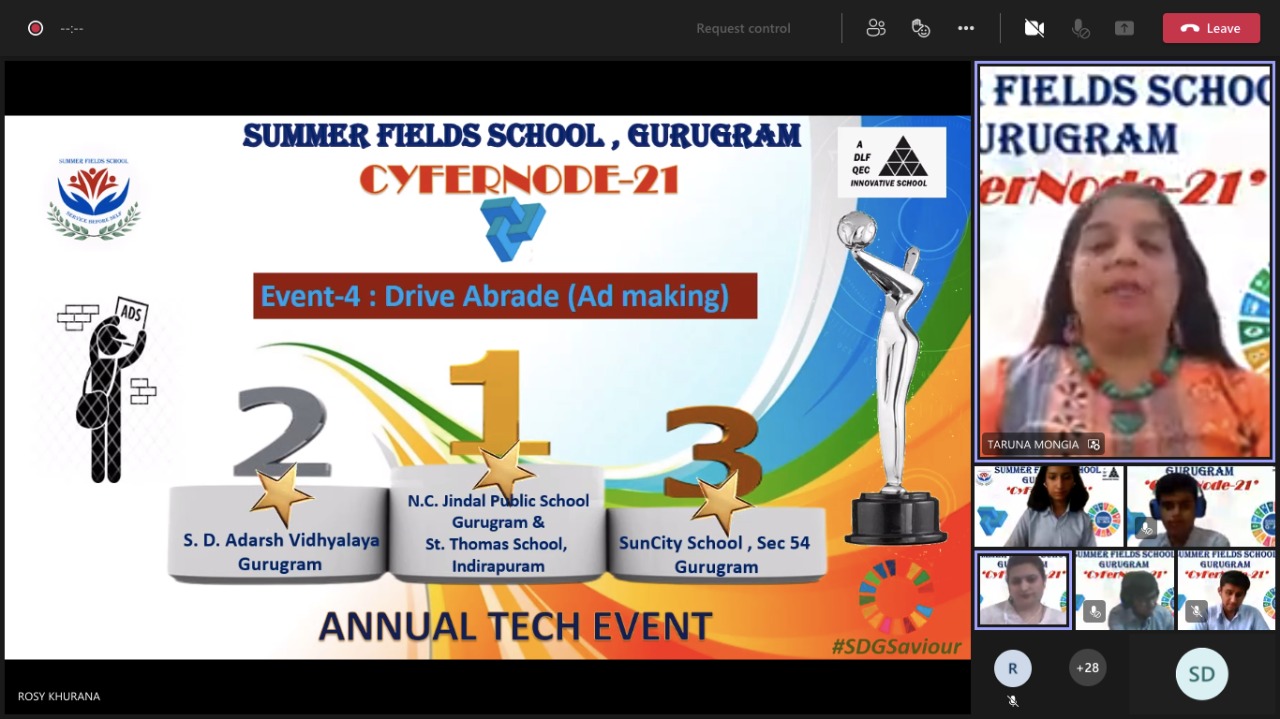Select the girl with long hair video thumbnail
Image resolution: width=1280 pixels, height=719 pixels.
pos(1049,506)
